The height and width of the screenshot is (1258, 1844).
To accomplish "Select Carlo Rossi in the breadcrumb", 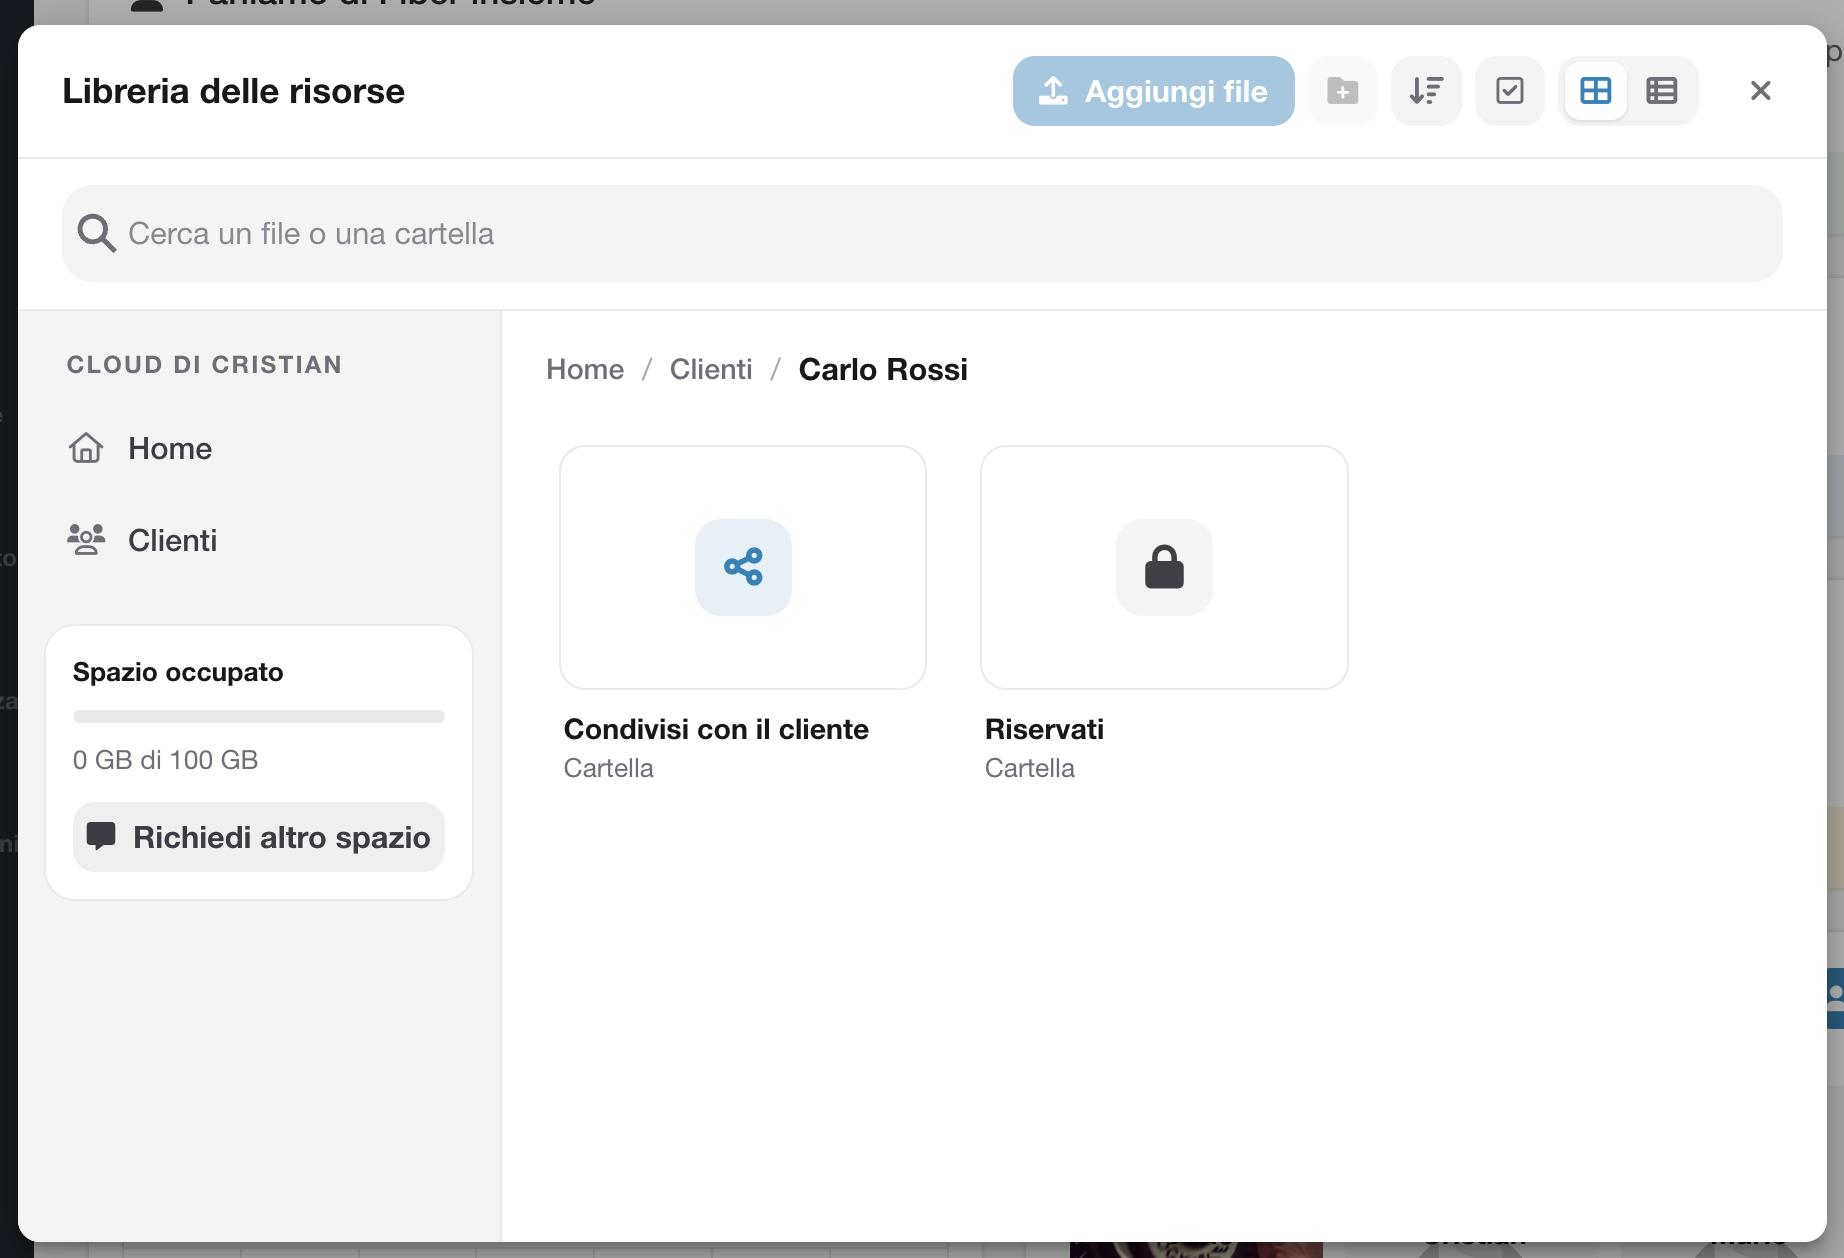I will (x=883, y=369).
